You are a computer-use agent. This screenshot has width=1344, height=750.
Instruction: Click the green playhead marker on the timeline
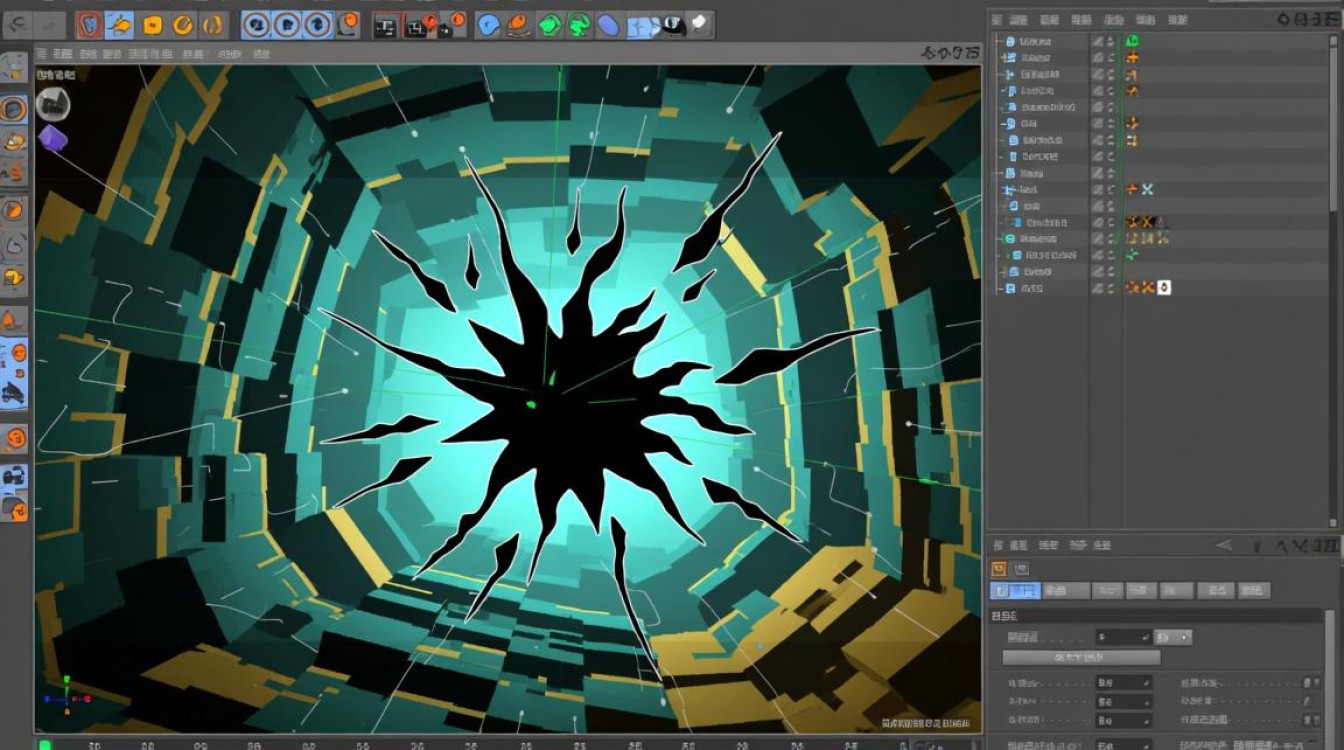[44, 744]
